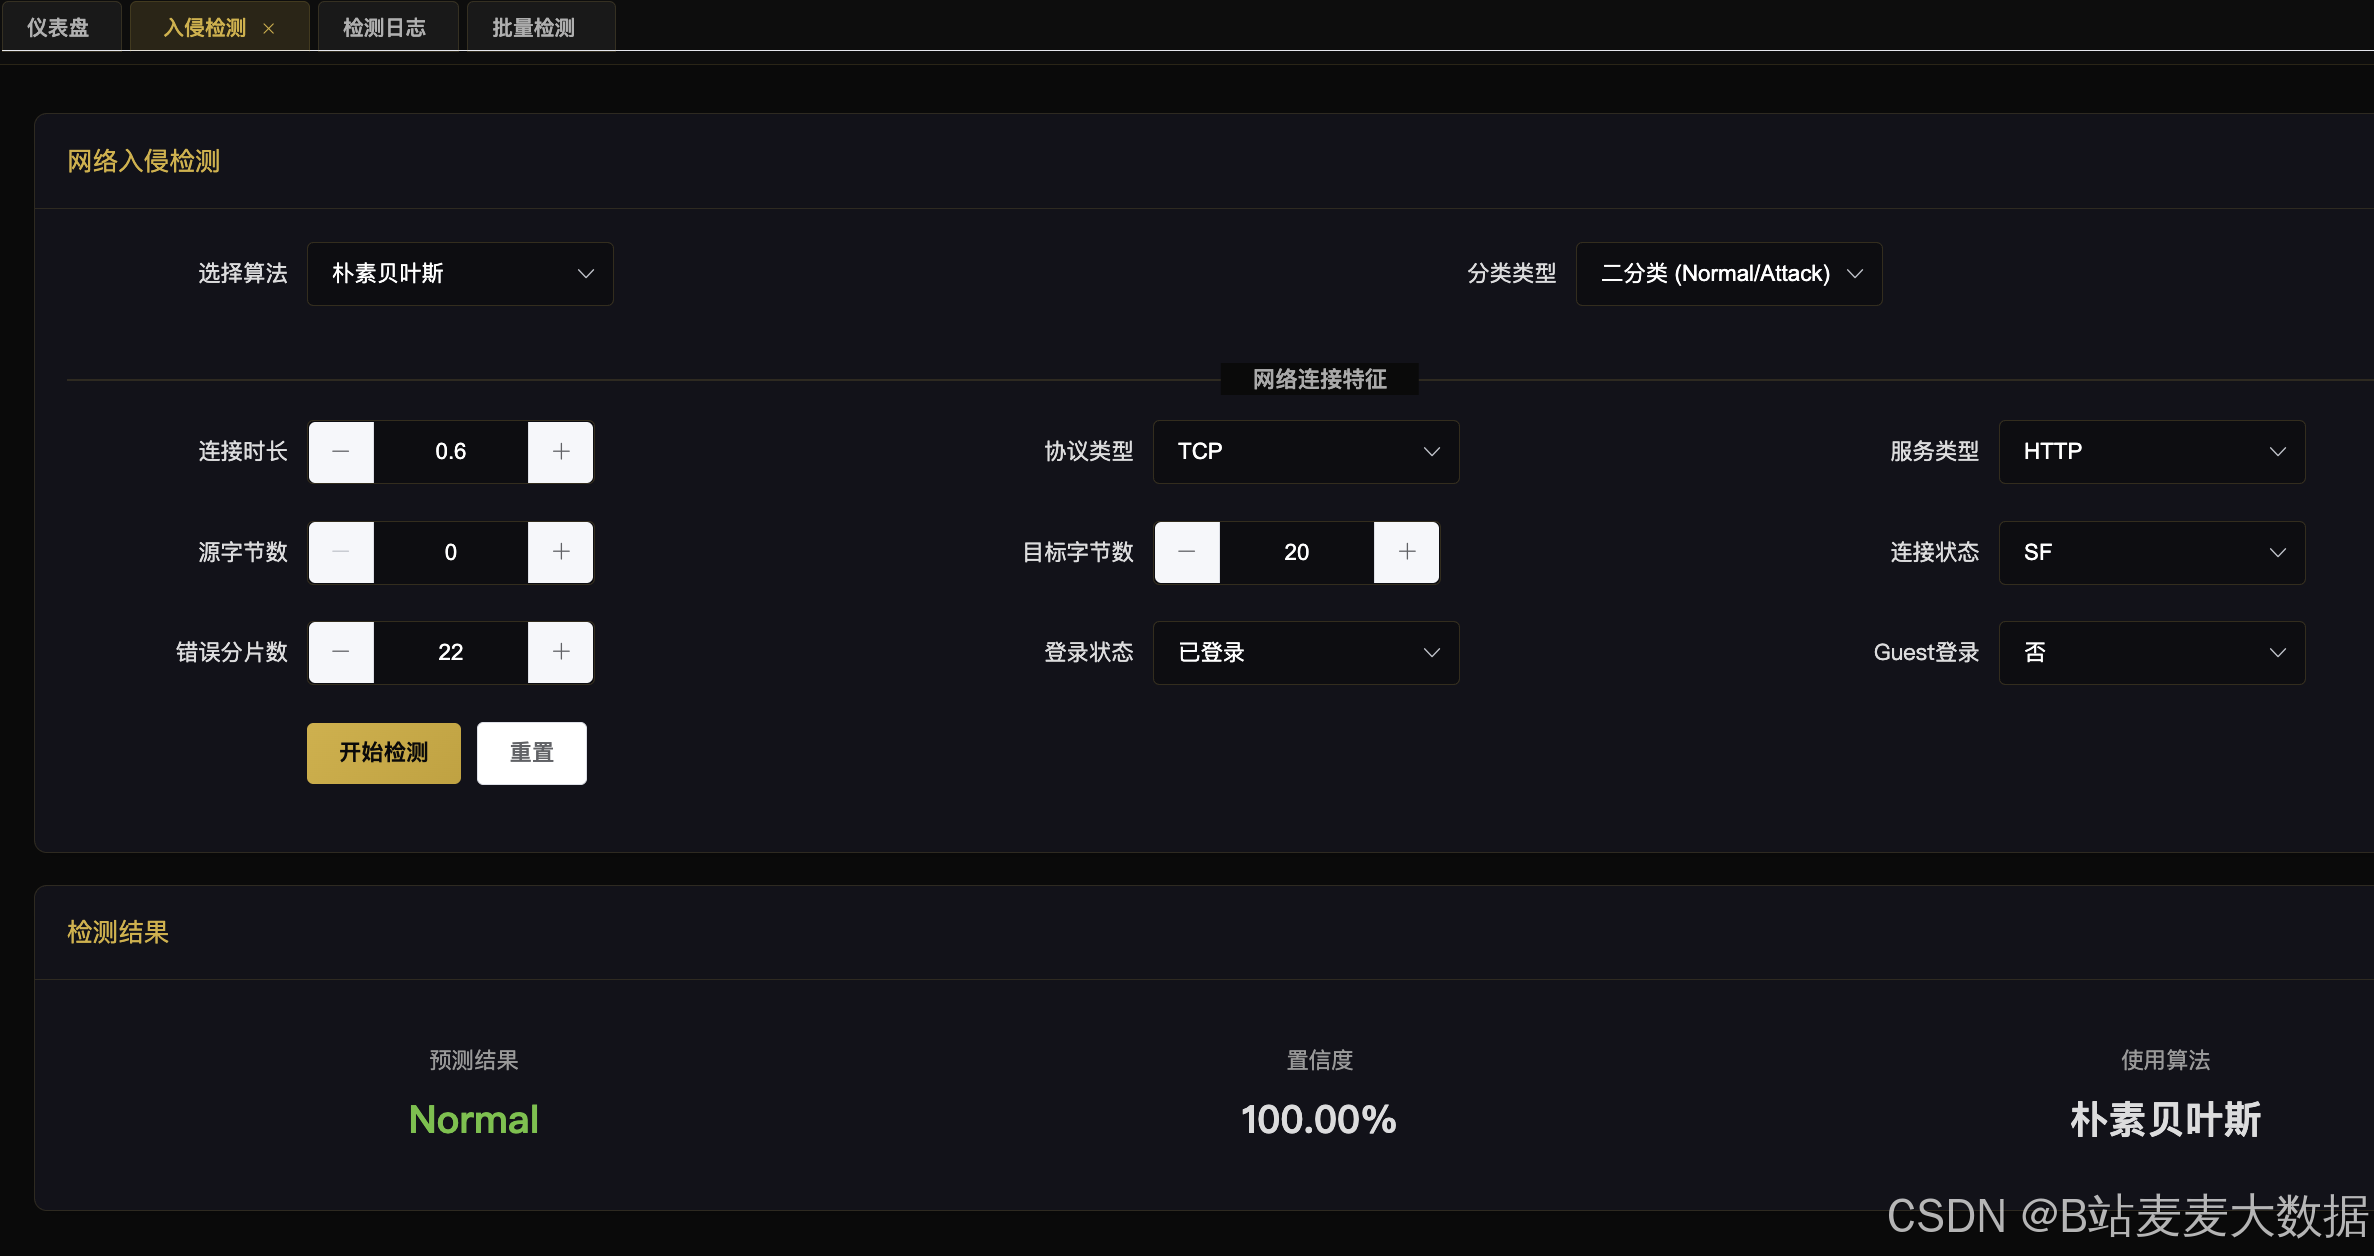2374x1256 pixels.
Task: Switch to 仪表盘 tab
Action: [x=58, y=28]
